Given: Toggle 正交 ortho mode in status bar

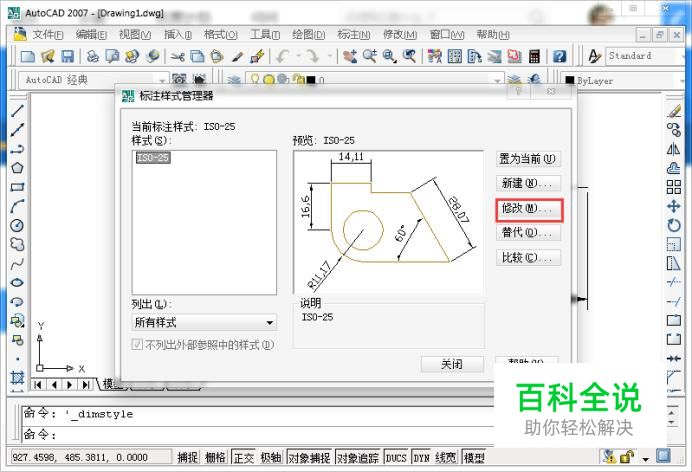Looking at the screenshot, I should point(243,457).
